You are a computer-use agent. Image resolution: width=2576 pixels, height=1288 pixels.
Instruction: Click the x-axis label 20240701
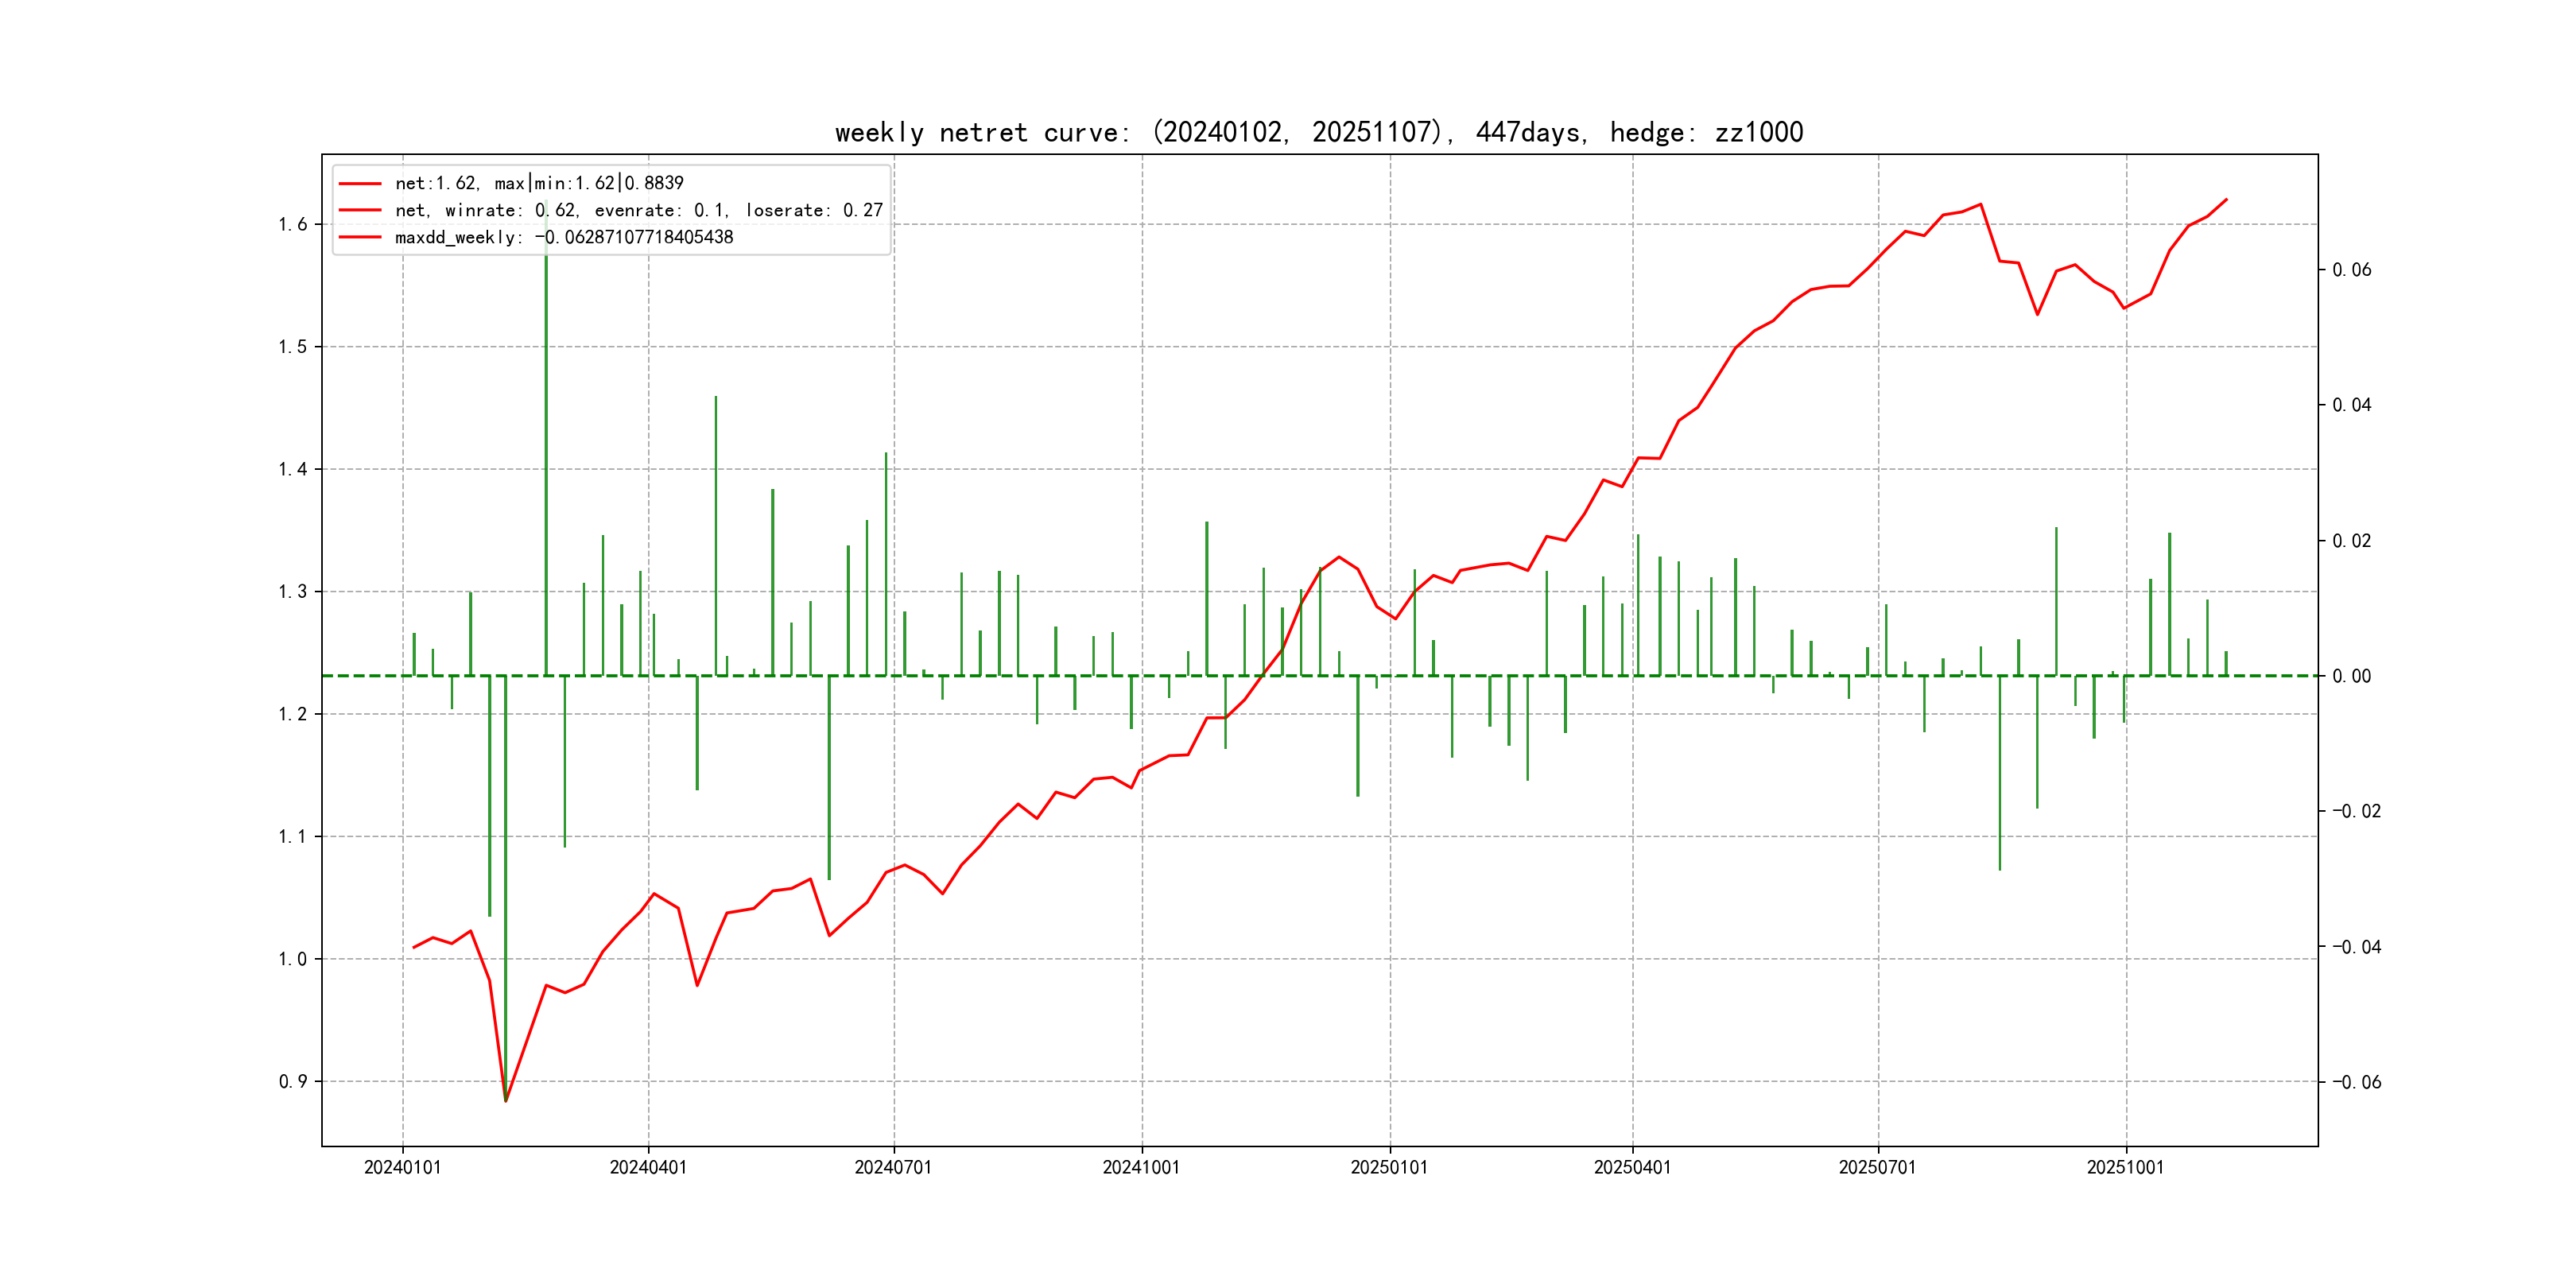tap(893, 1167)
